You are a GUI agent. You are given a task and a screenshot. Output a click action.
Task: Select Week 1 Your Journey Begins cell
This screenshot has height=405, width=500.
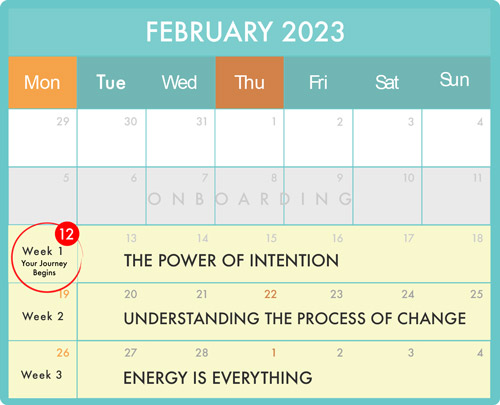[44, 262]
